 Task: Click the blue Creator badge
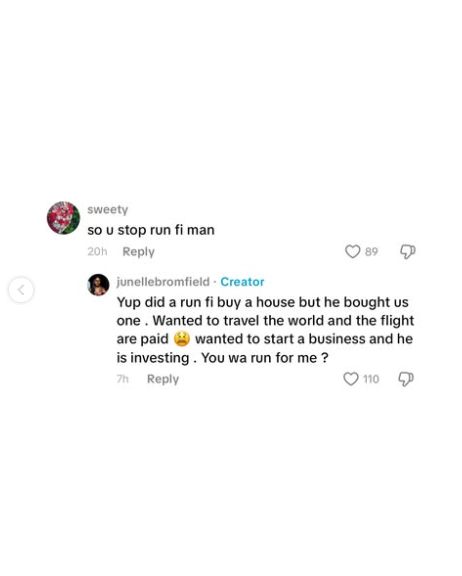pos(242,282)
